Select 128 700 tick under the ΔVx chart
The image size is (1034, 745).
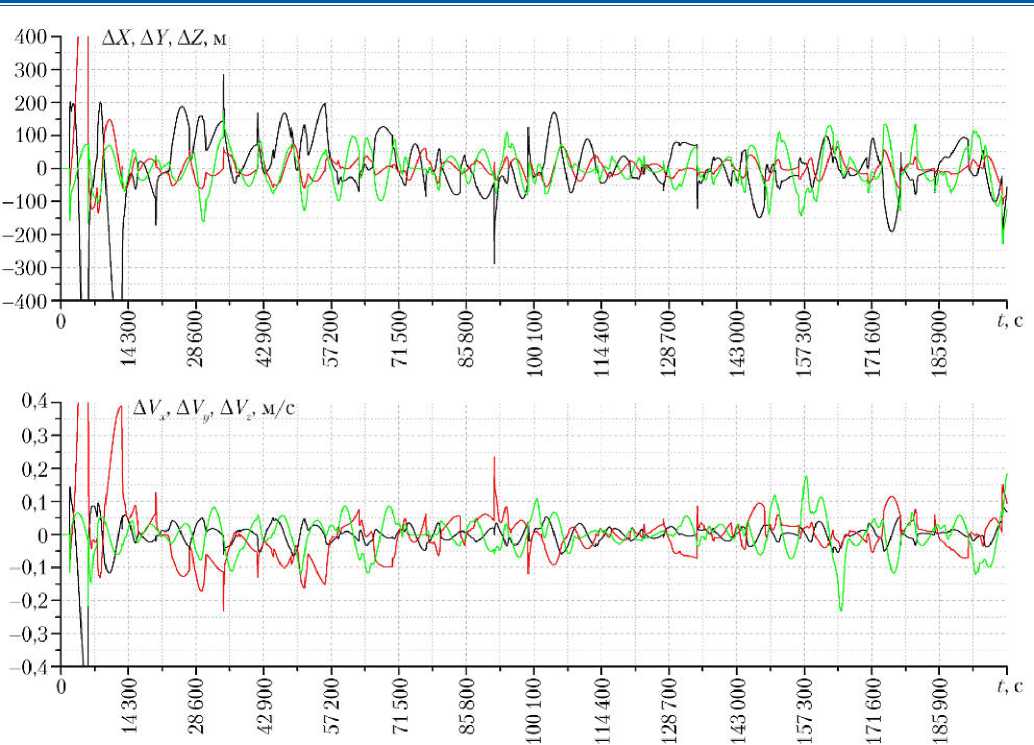669,710
